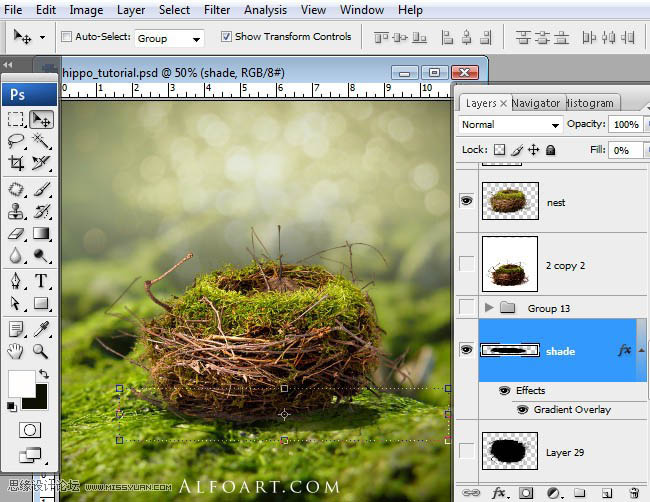Viewport: 650px width, 502px height.
Task: Select the Eraser tool
Action: [x=16, y=234]
